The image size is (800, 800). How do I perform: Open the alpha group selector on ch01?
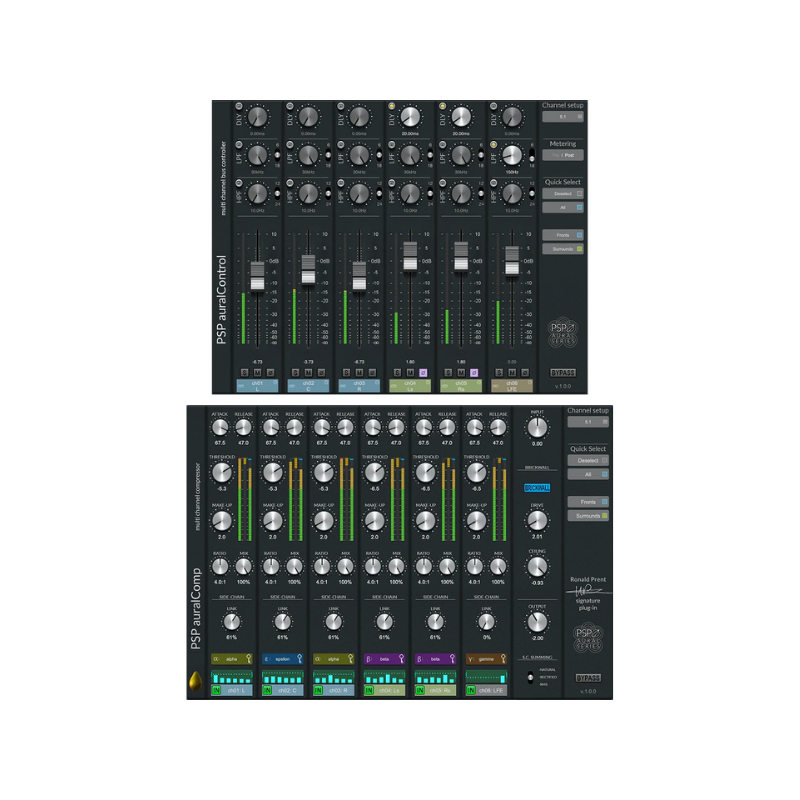pos(232,659)
